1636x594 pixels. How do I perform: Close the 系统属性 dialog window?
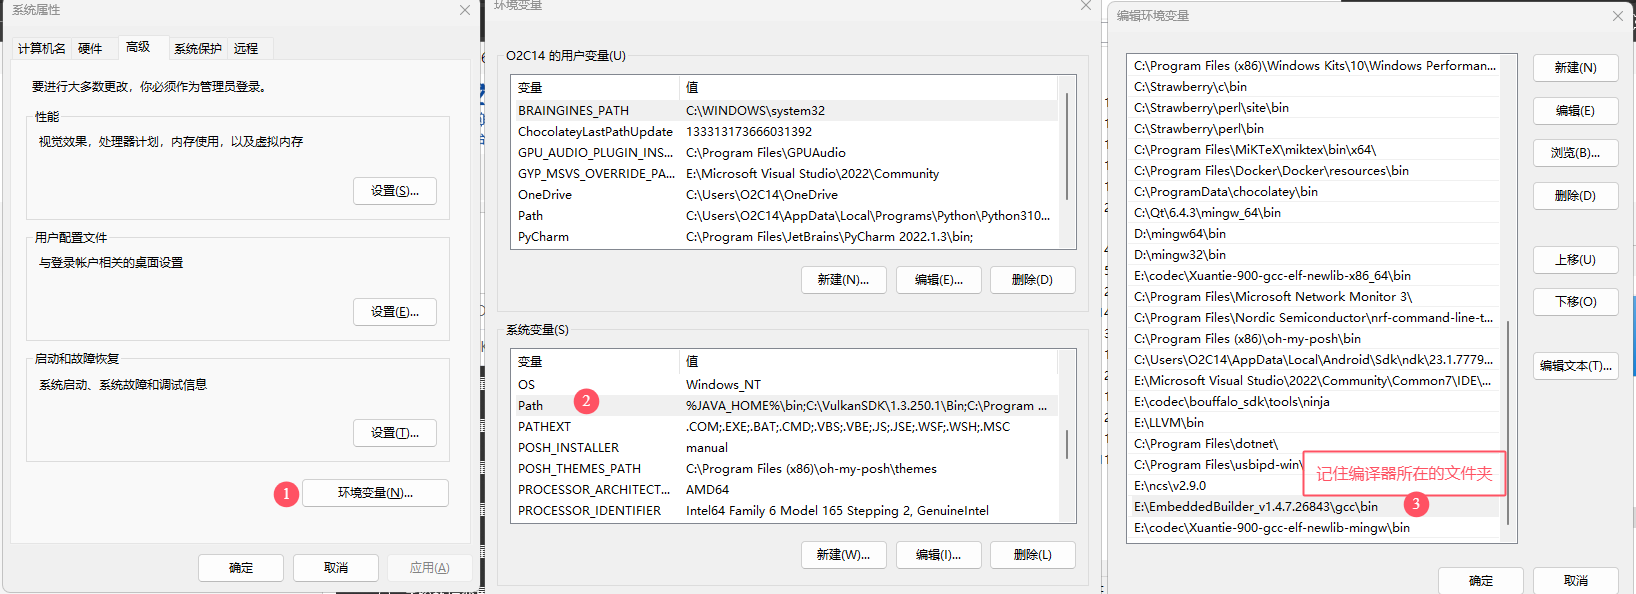coord(465,10)
